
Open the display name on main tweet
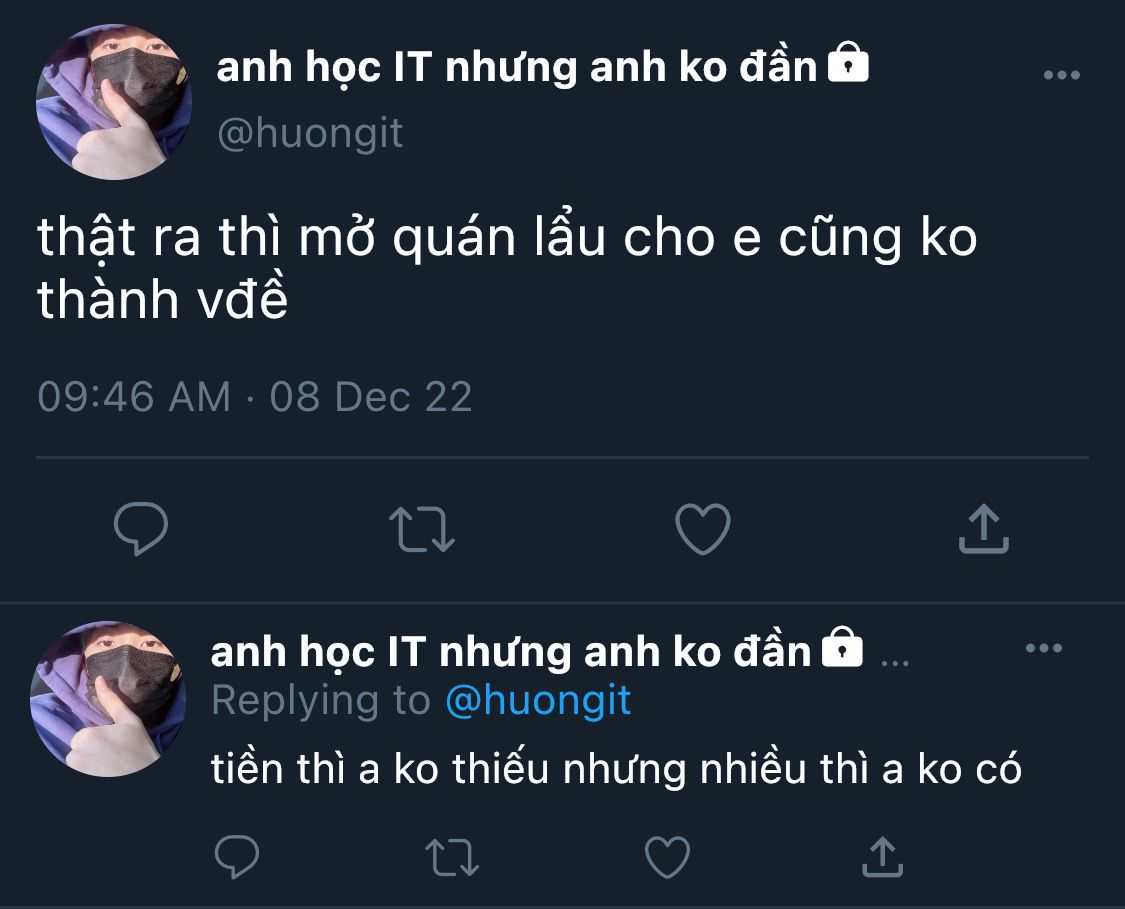(517, 67)
